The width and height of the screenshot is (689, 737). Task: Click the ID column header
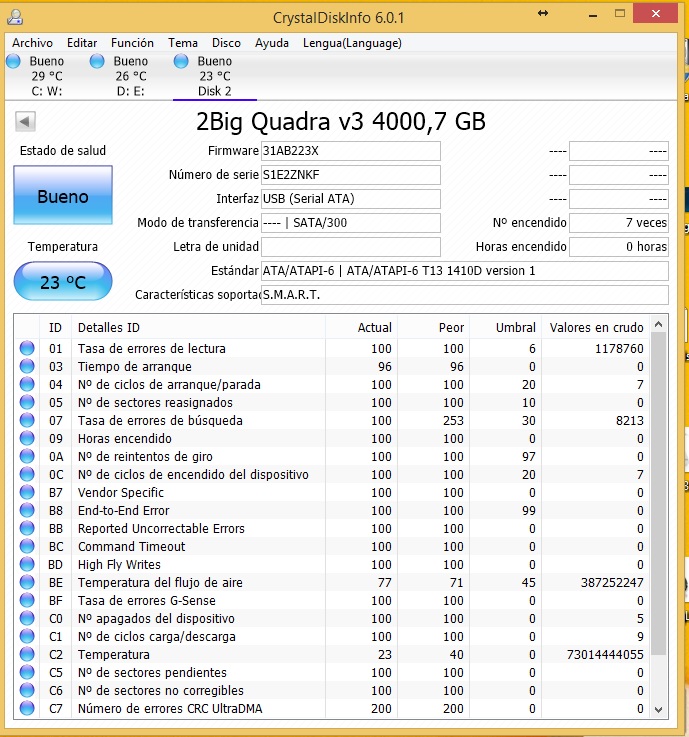click(55, 328)
